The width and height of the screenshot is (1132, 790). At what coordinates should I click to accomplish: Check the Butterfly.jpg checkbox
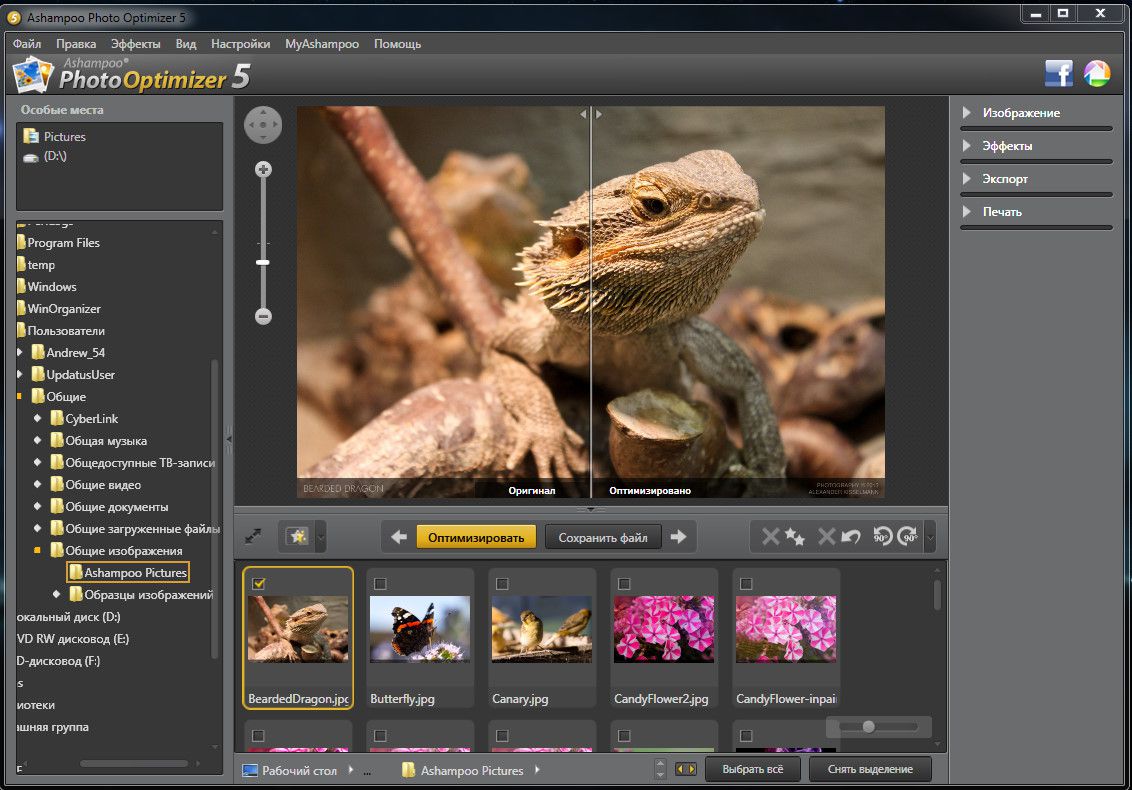pos(380,583)
